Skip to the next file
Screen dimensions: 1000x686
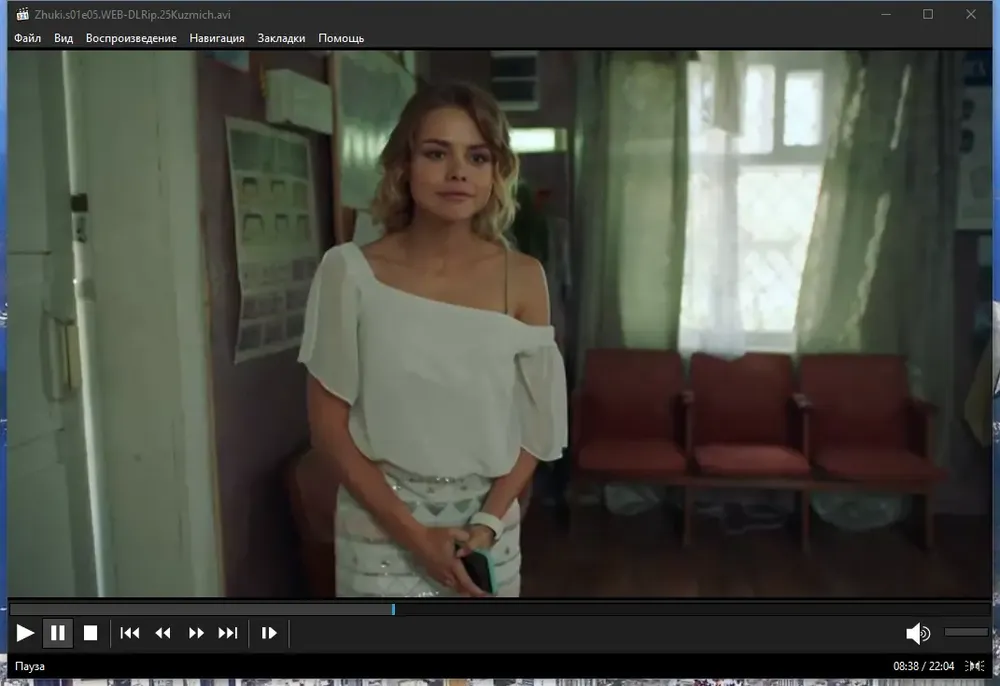[x=228, y=633]
